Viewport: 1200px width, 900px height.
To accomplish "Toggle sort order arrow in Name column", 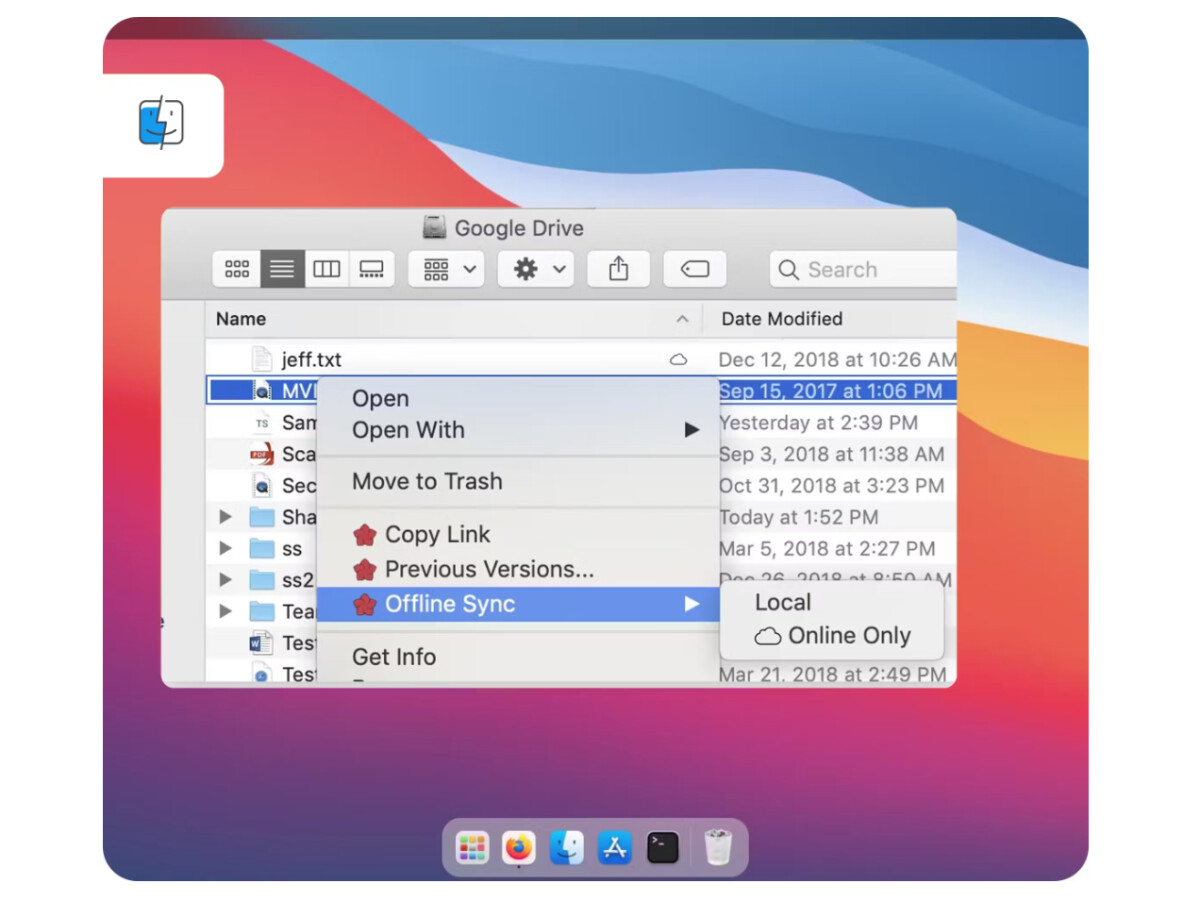I will (682, 319).
